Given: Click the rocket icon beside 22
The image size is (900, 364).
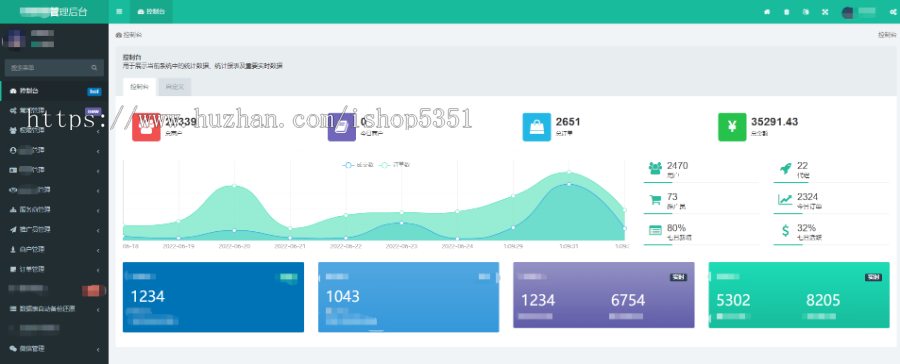Looking at the screenshot, I should tap(785, 168).
